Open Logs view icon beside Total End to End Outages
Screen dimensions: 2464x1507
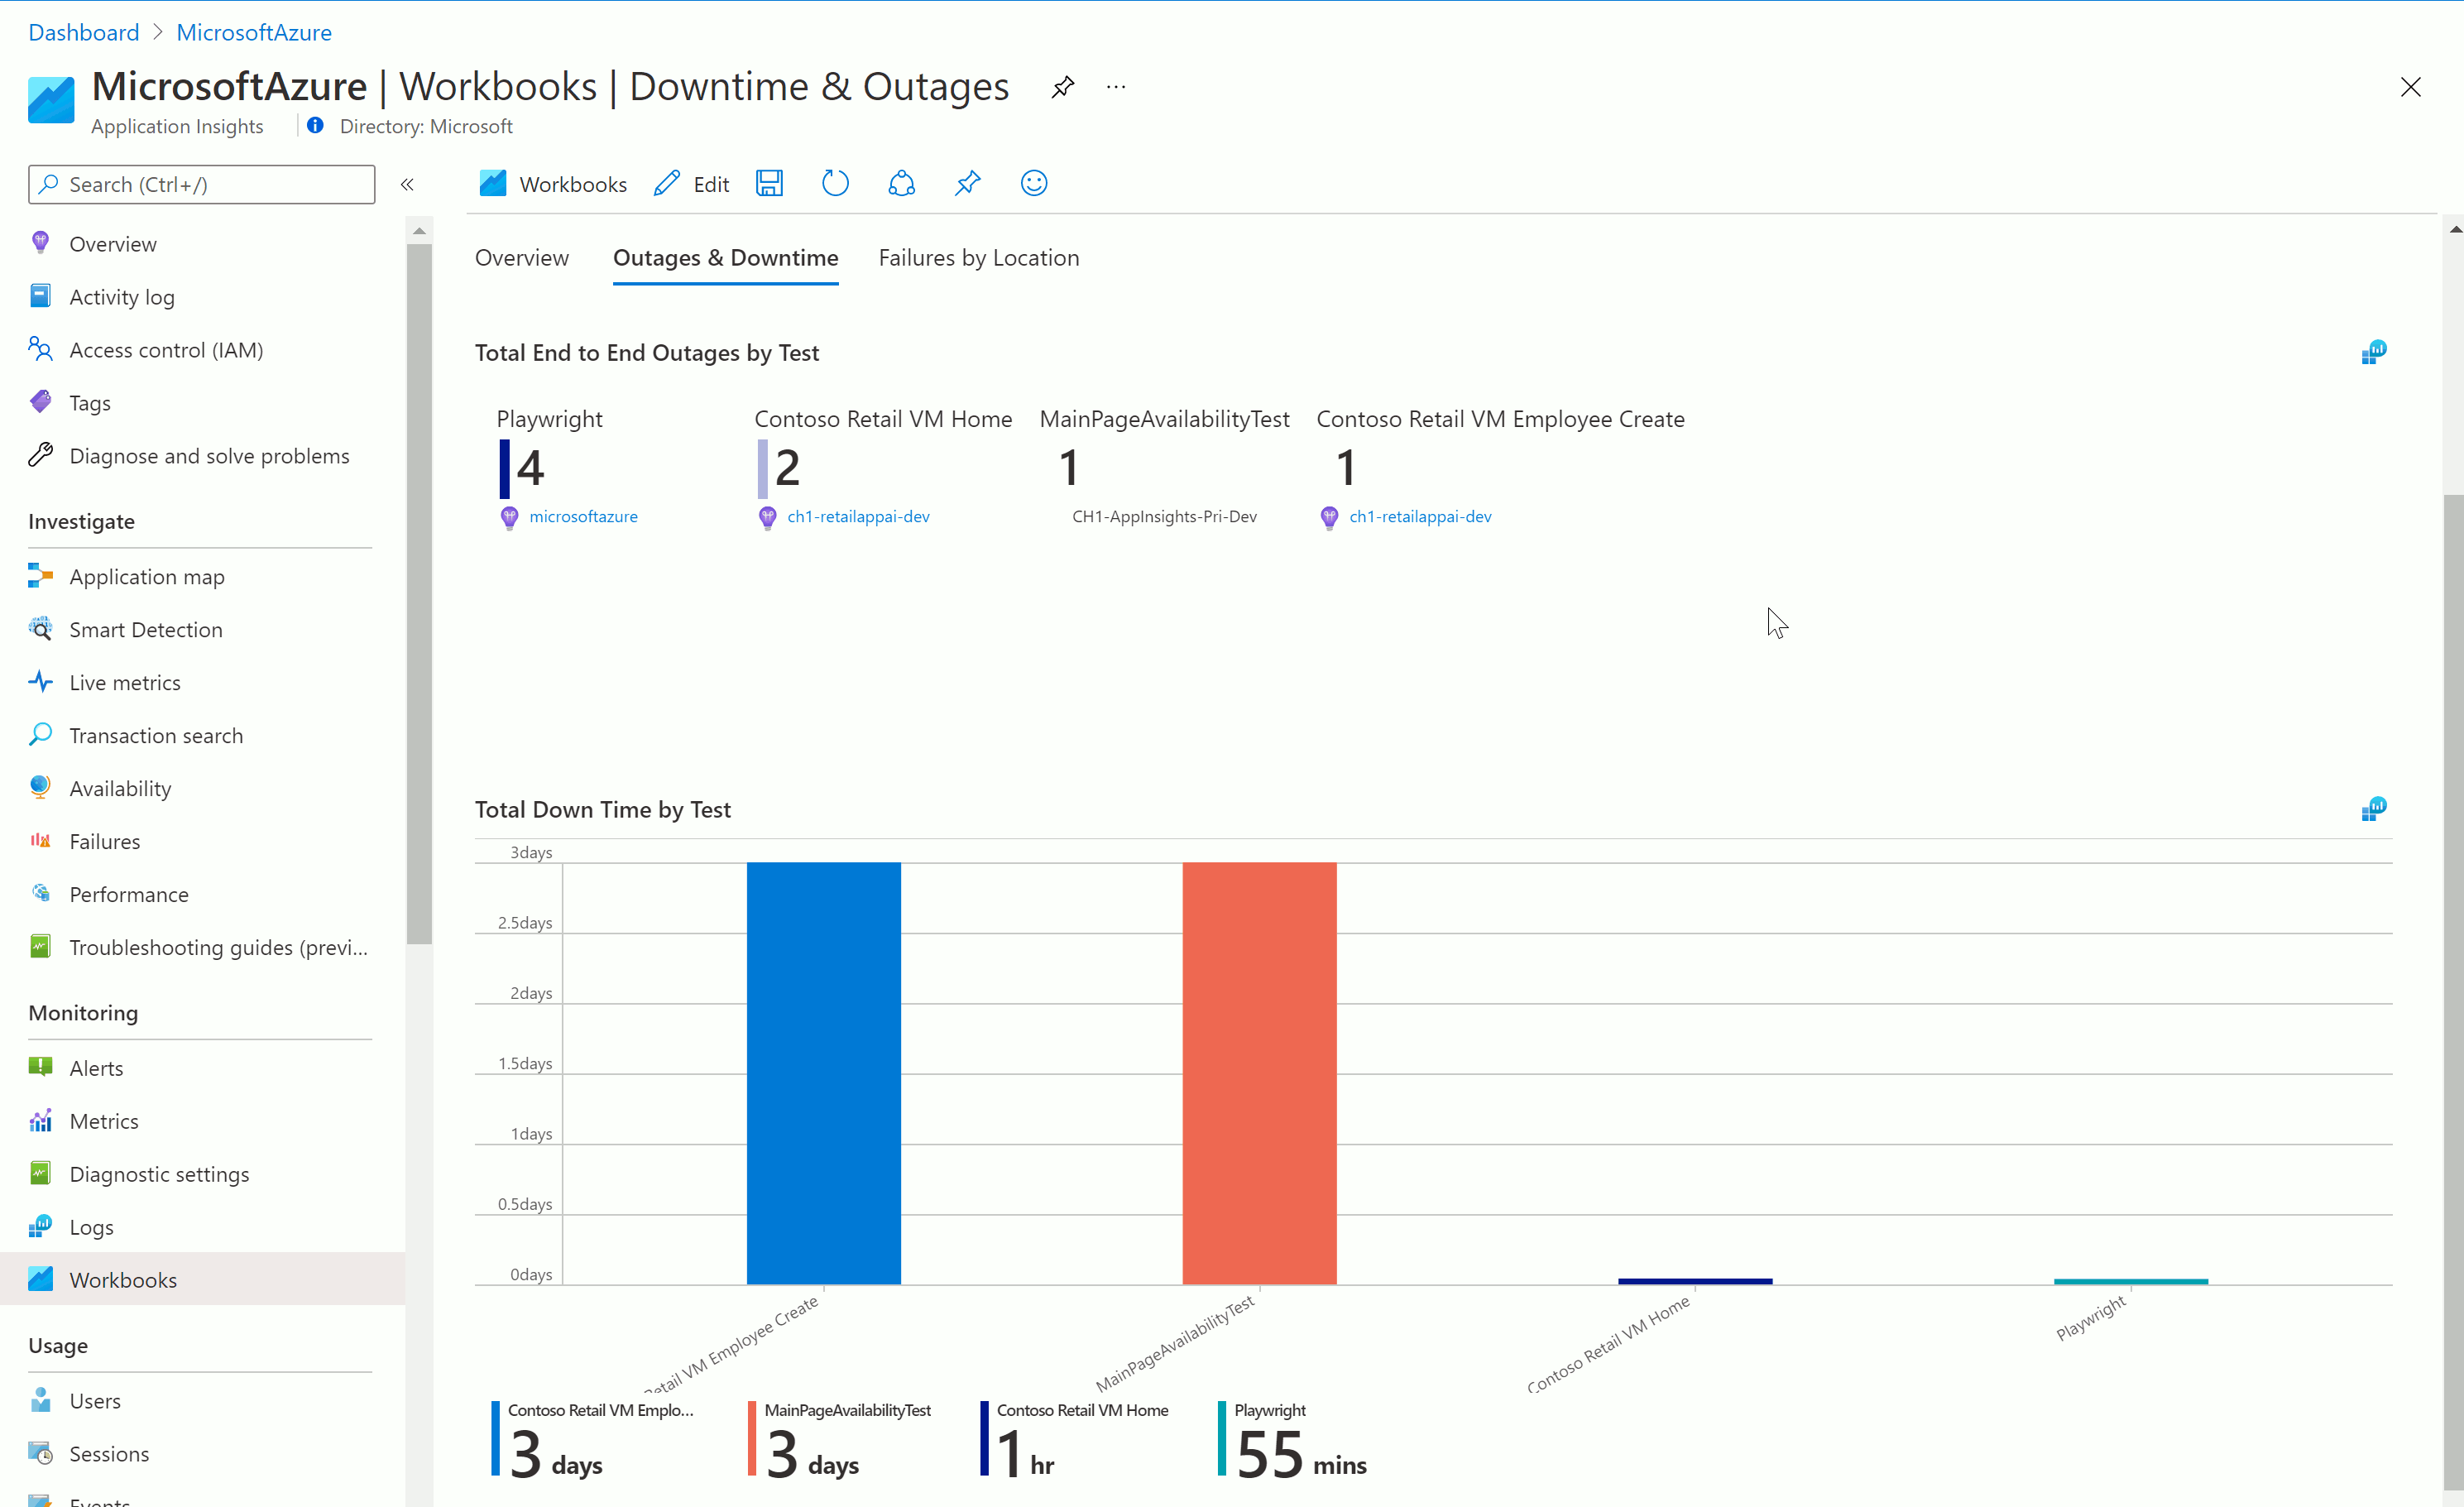2373,352
